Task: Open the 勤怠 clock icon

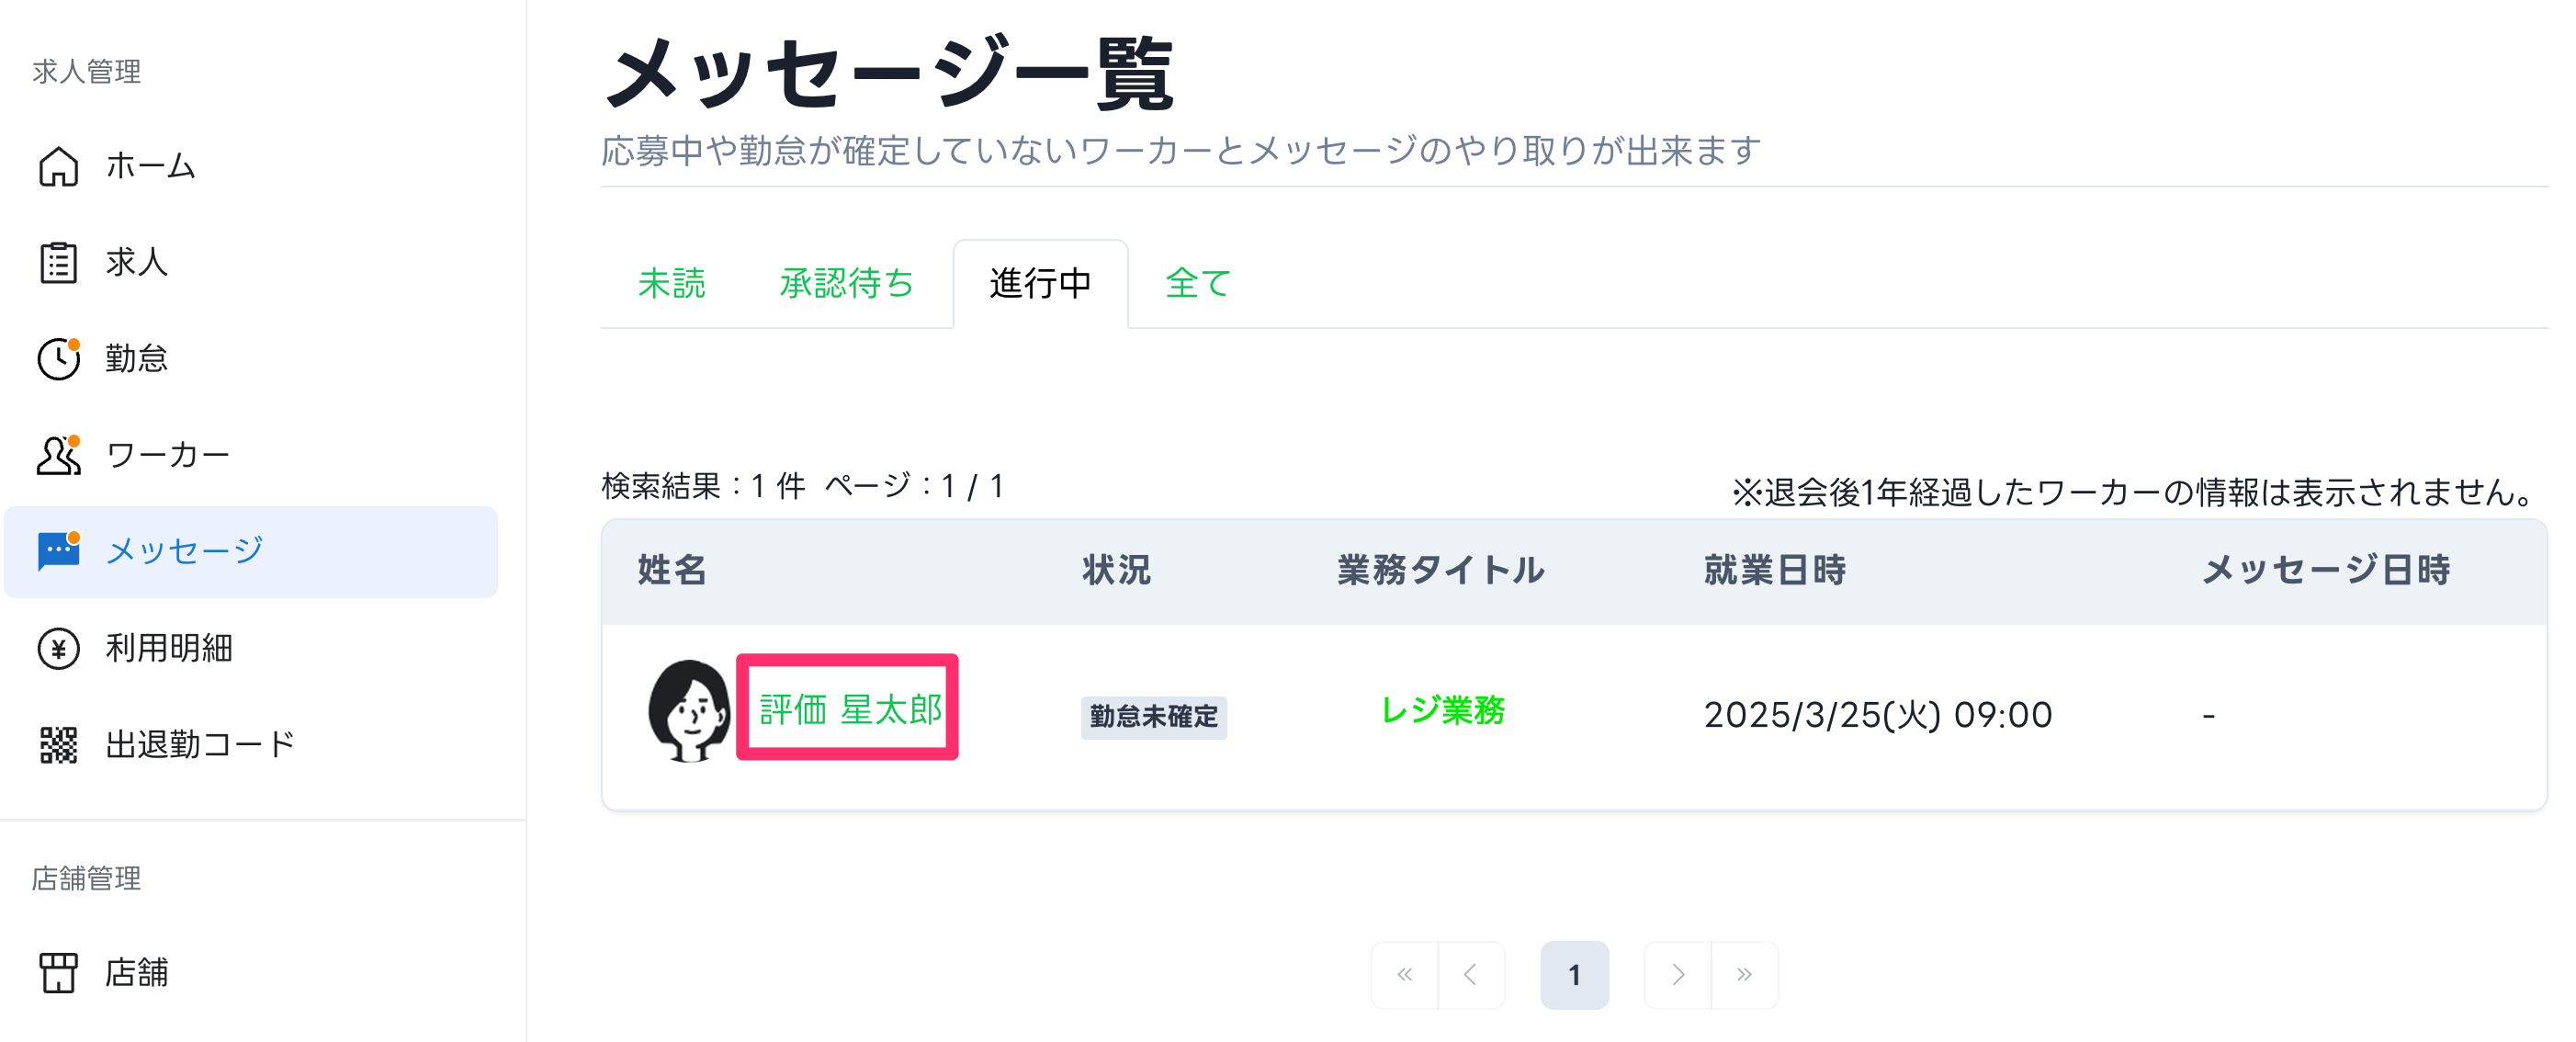Action: point(58,359)
